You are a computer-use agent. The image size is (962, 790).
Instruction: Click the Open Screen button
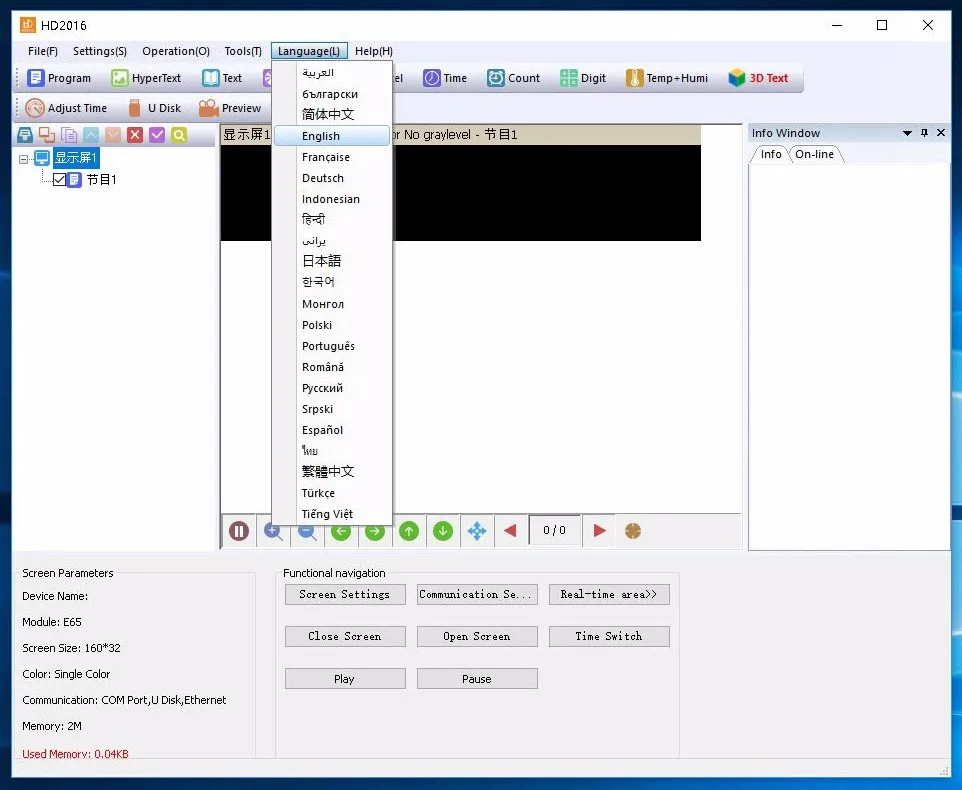click(x=477, y=637)
